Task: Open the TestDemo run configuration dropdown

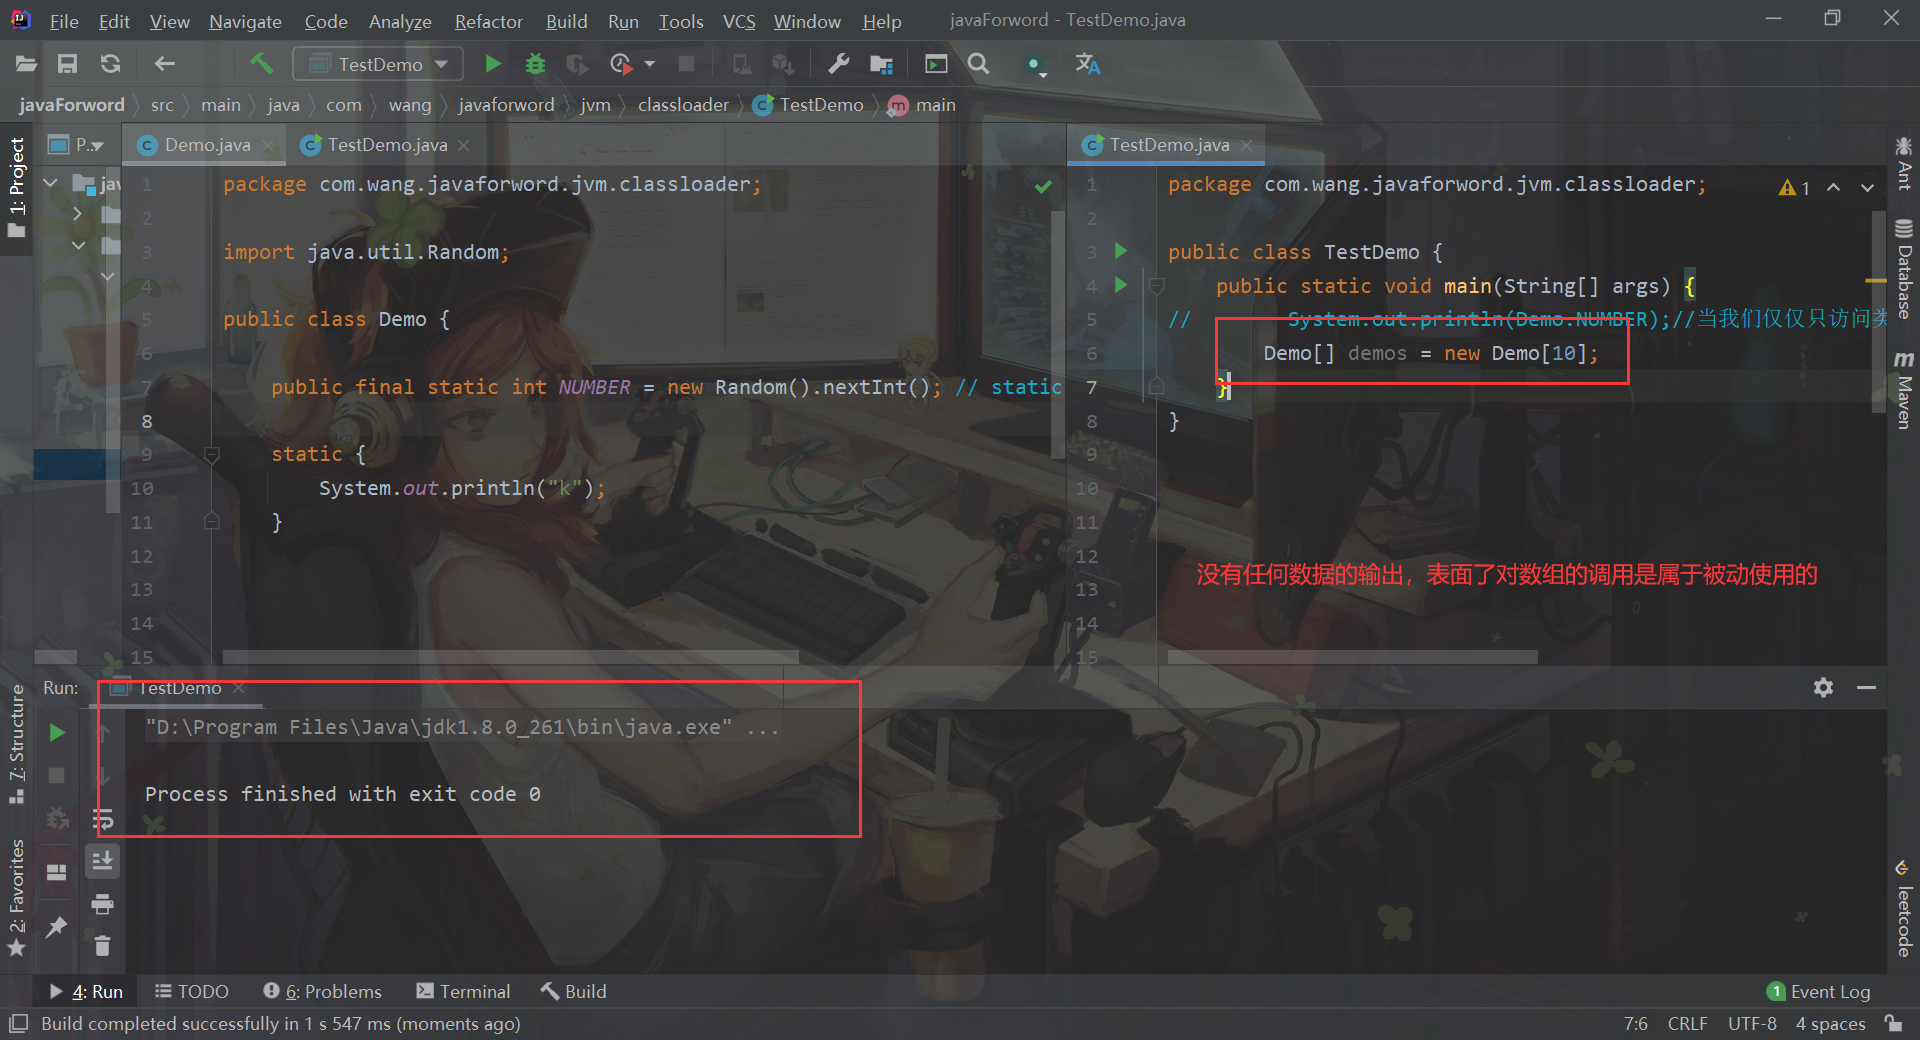Action: click(x=378, y=64)
